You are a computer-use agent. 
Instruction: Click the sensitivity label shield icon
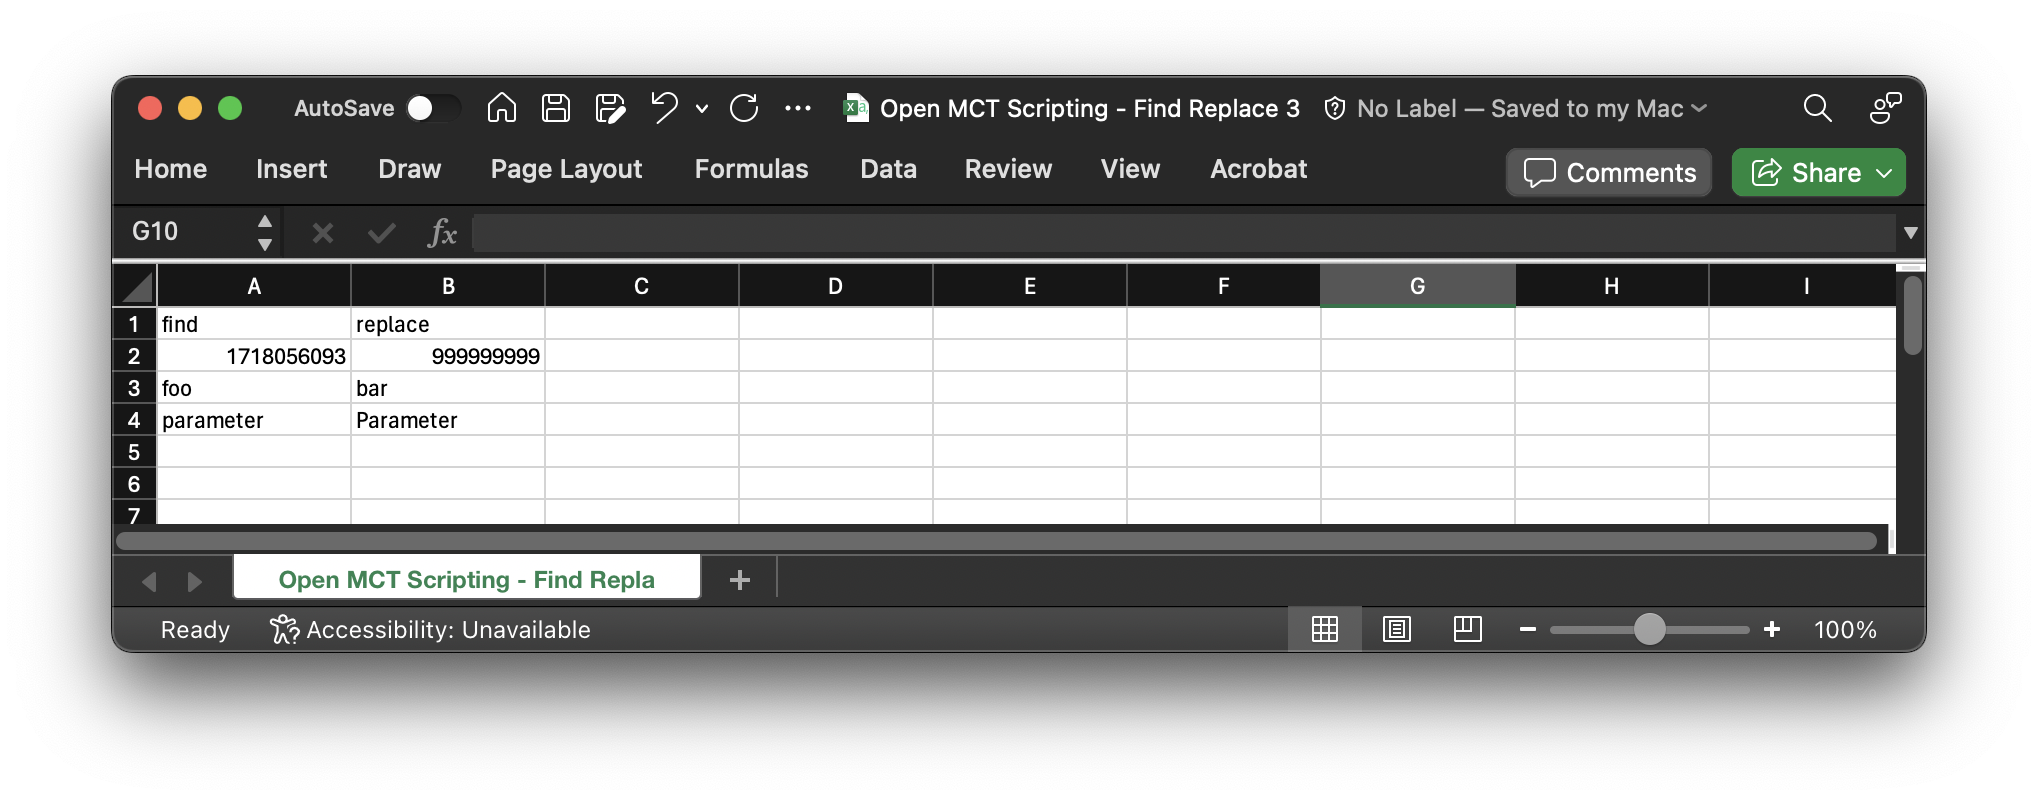click(x=1335, y=108)
